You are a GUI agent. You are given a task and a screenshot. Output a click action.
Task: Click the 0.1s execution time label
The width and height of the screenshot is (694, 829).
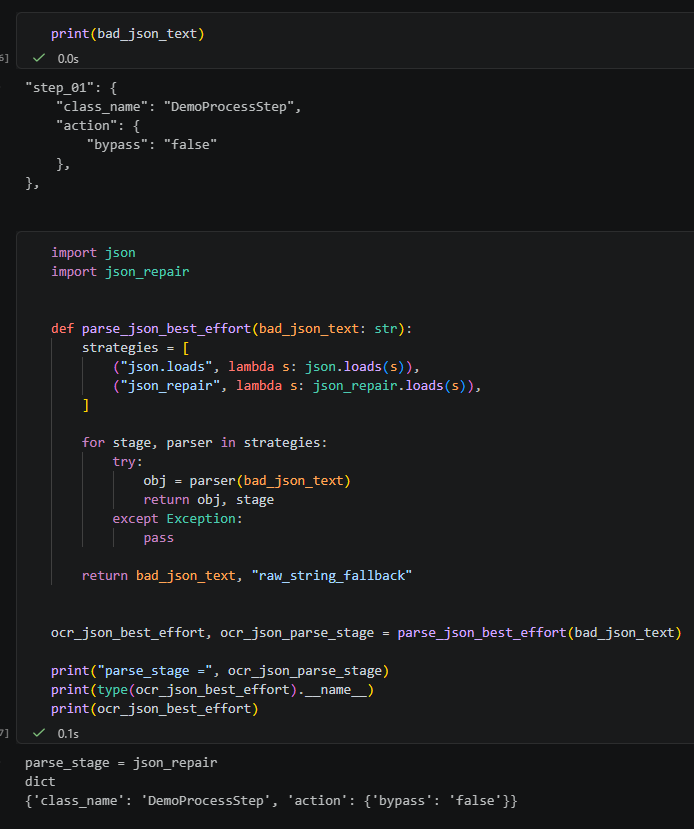click(x=68, y=733)
